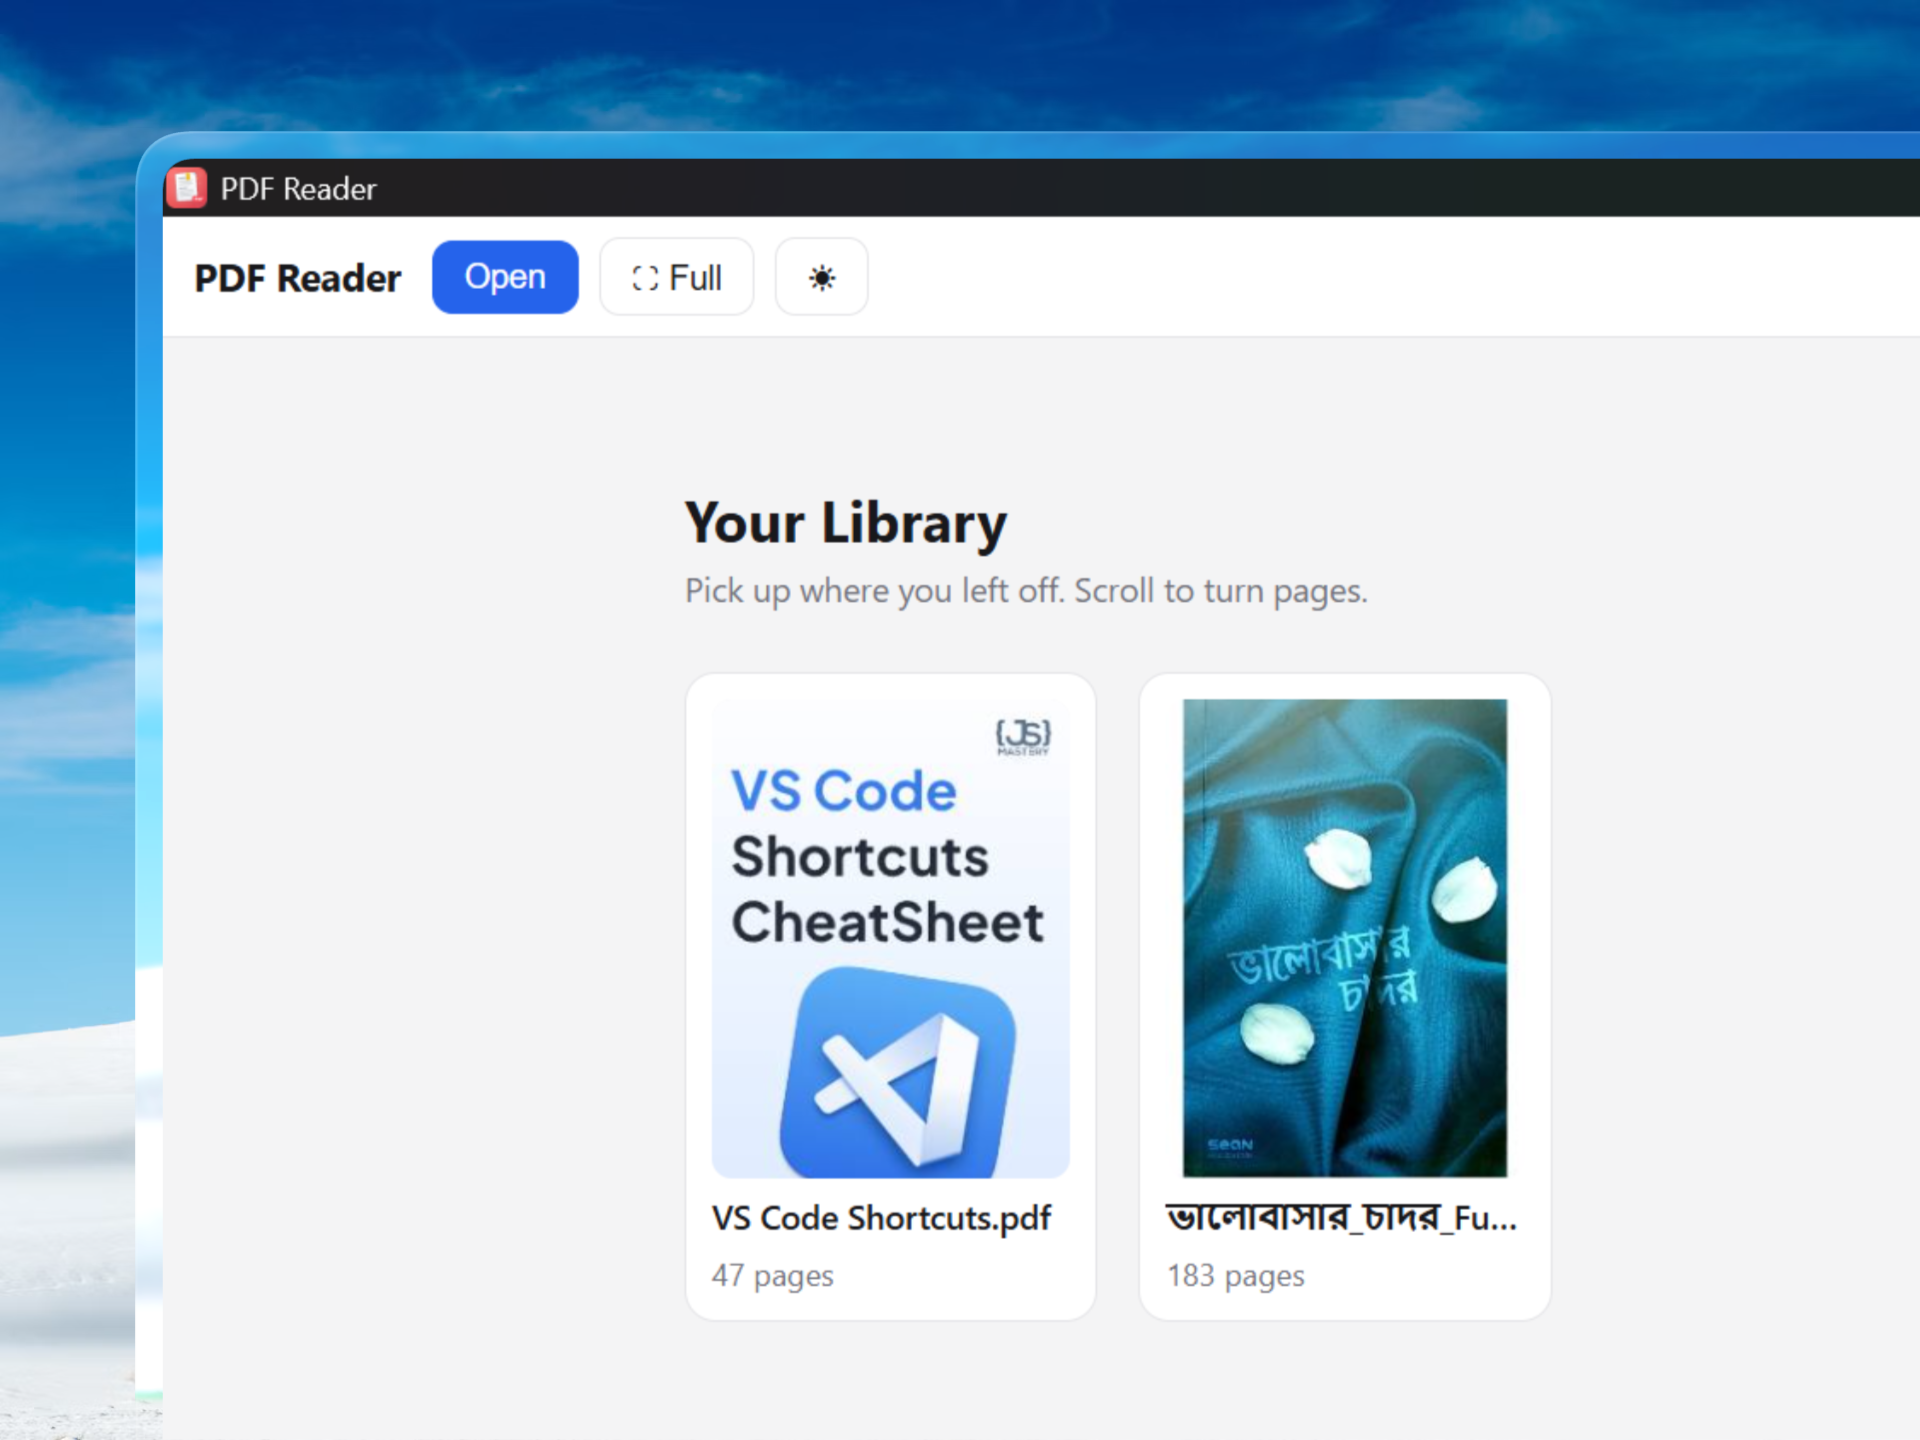
Task: Click the PDF Reader heading in the toolbar
Action: 297,278
